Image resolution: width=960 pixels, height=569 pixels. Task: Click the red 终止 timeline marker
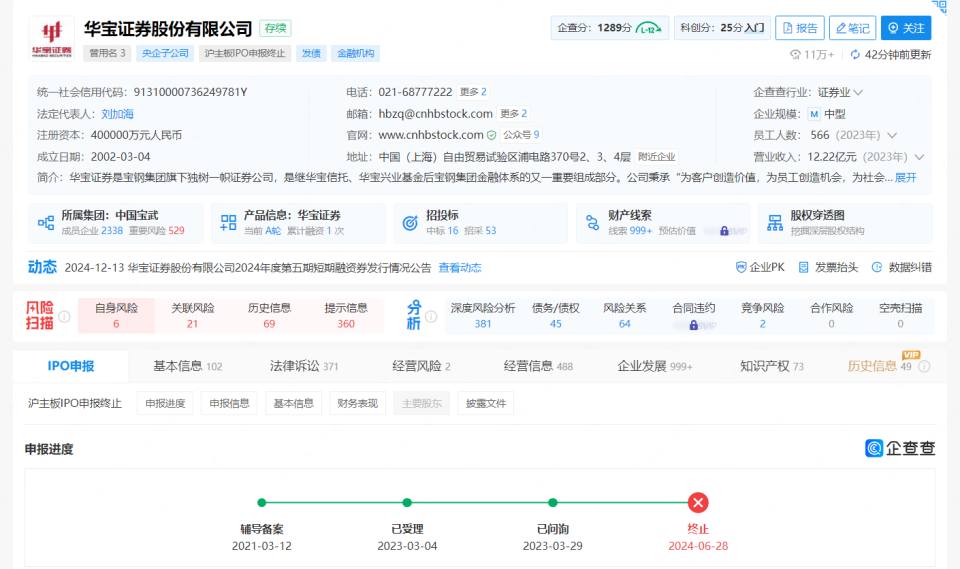tap(698, 503)
